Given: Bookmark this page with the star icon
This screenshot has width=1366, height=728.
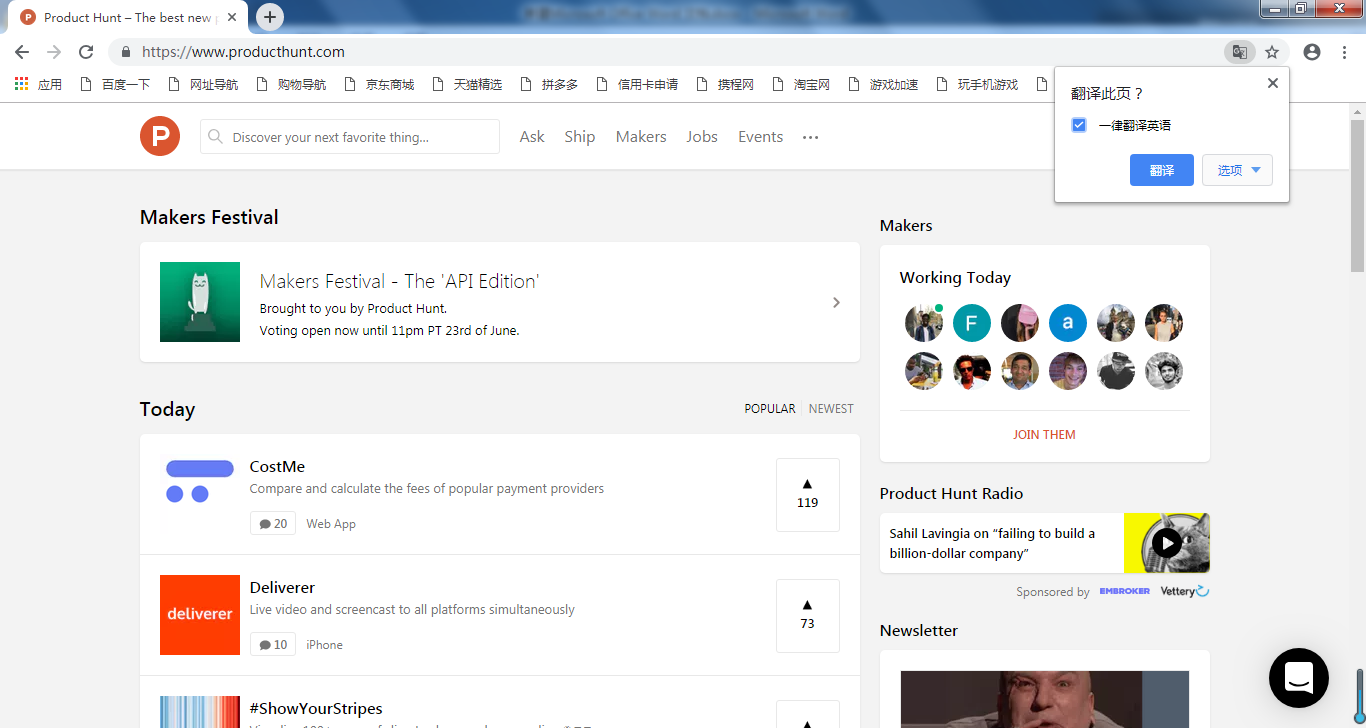Looking at the screenshot, I should [1272, 52].
